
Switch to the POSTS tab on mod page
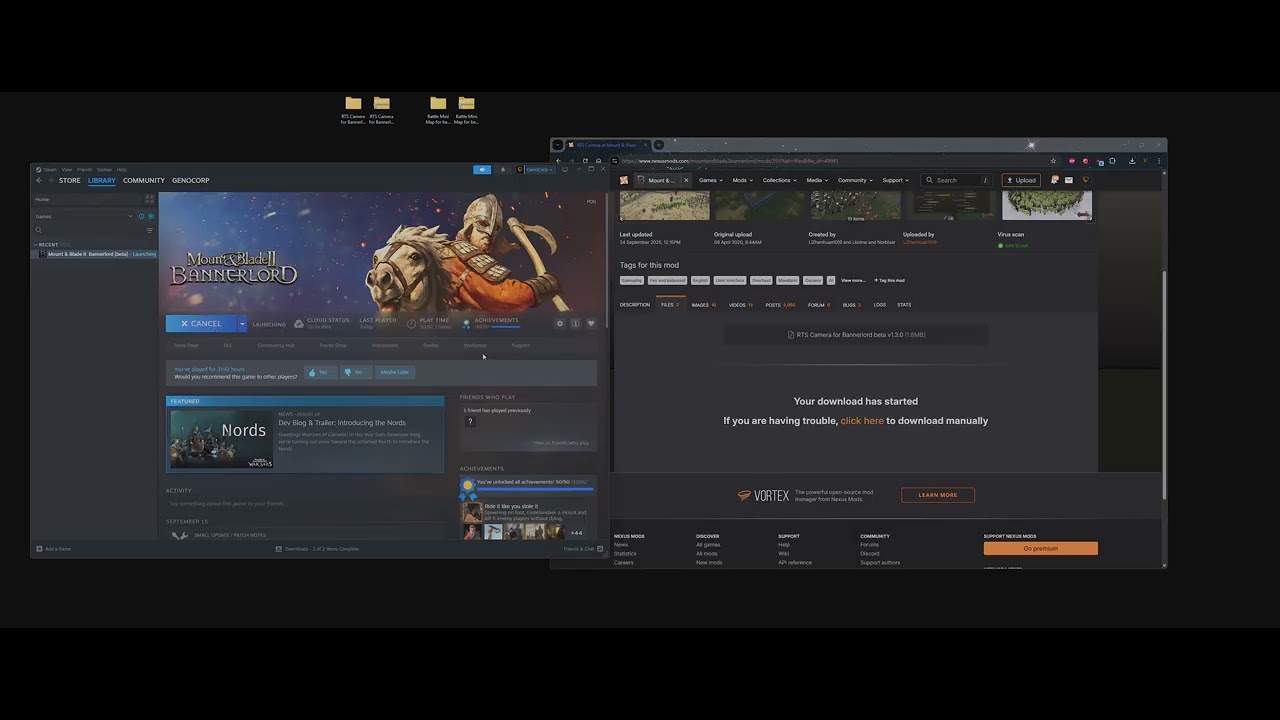point(780,305)
